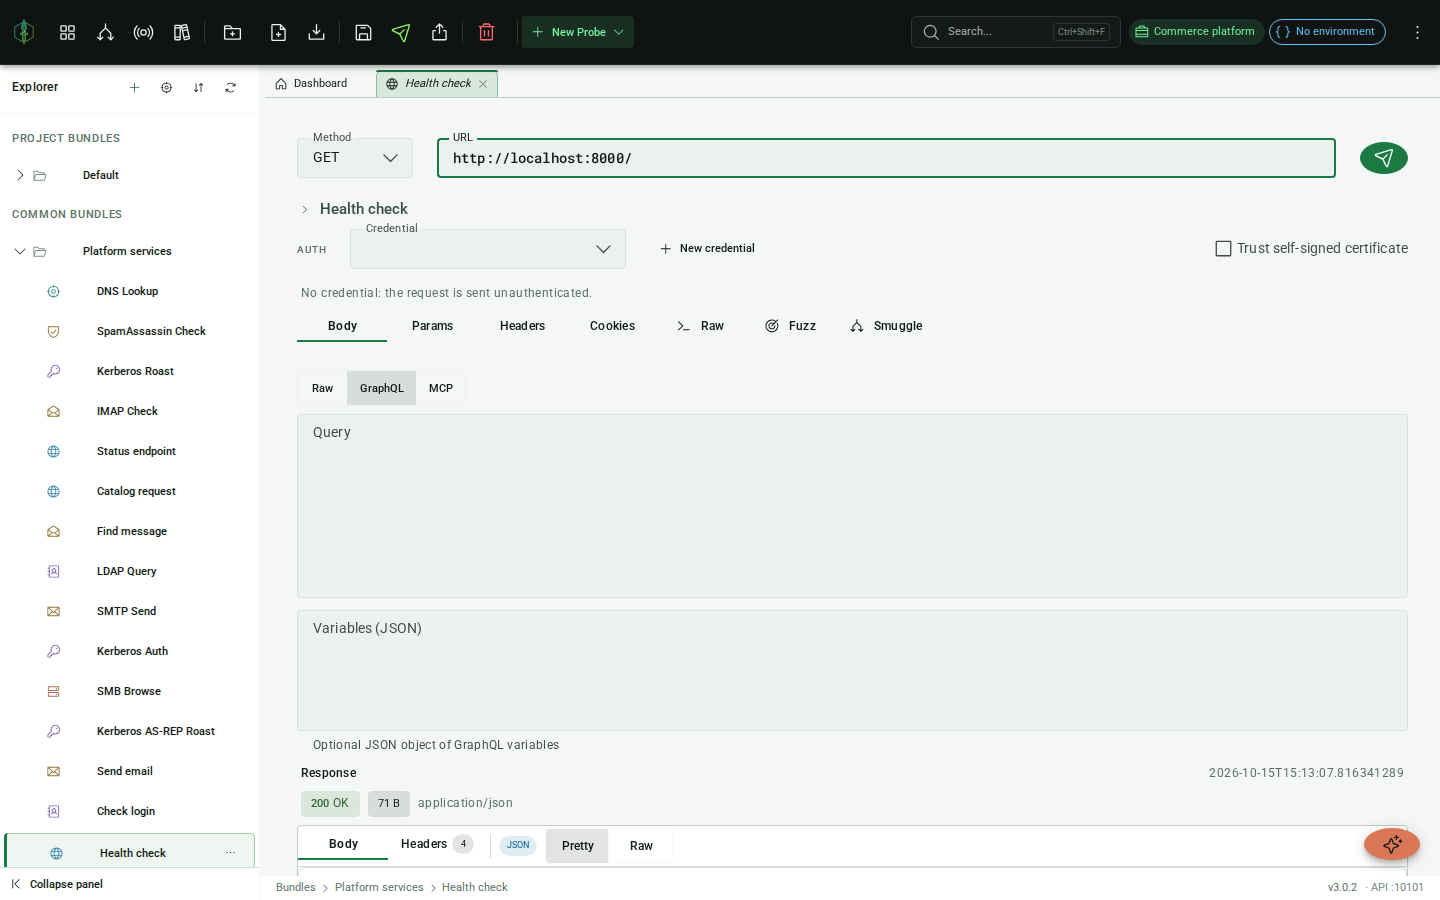Open the Params request tab
The height and width of the screenshot is (900, 1440).
pos(432,326)
